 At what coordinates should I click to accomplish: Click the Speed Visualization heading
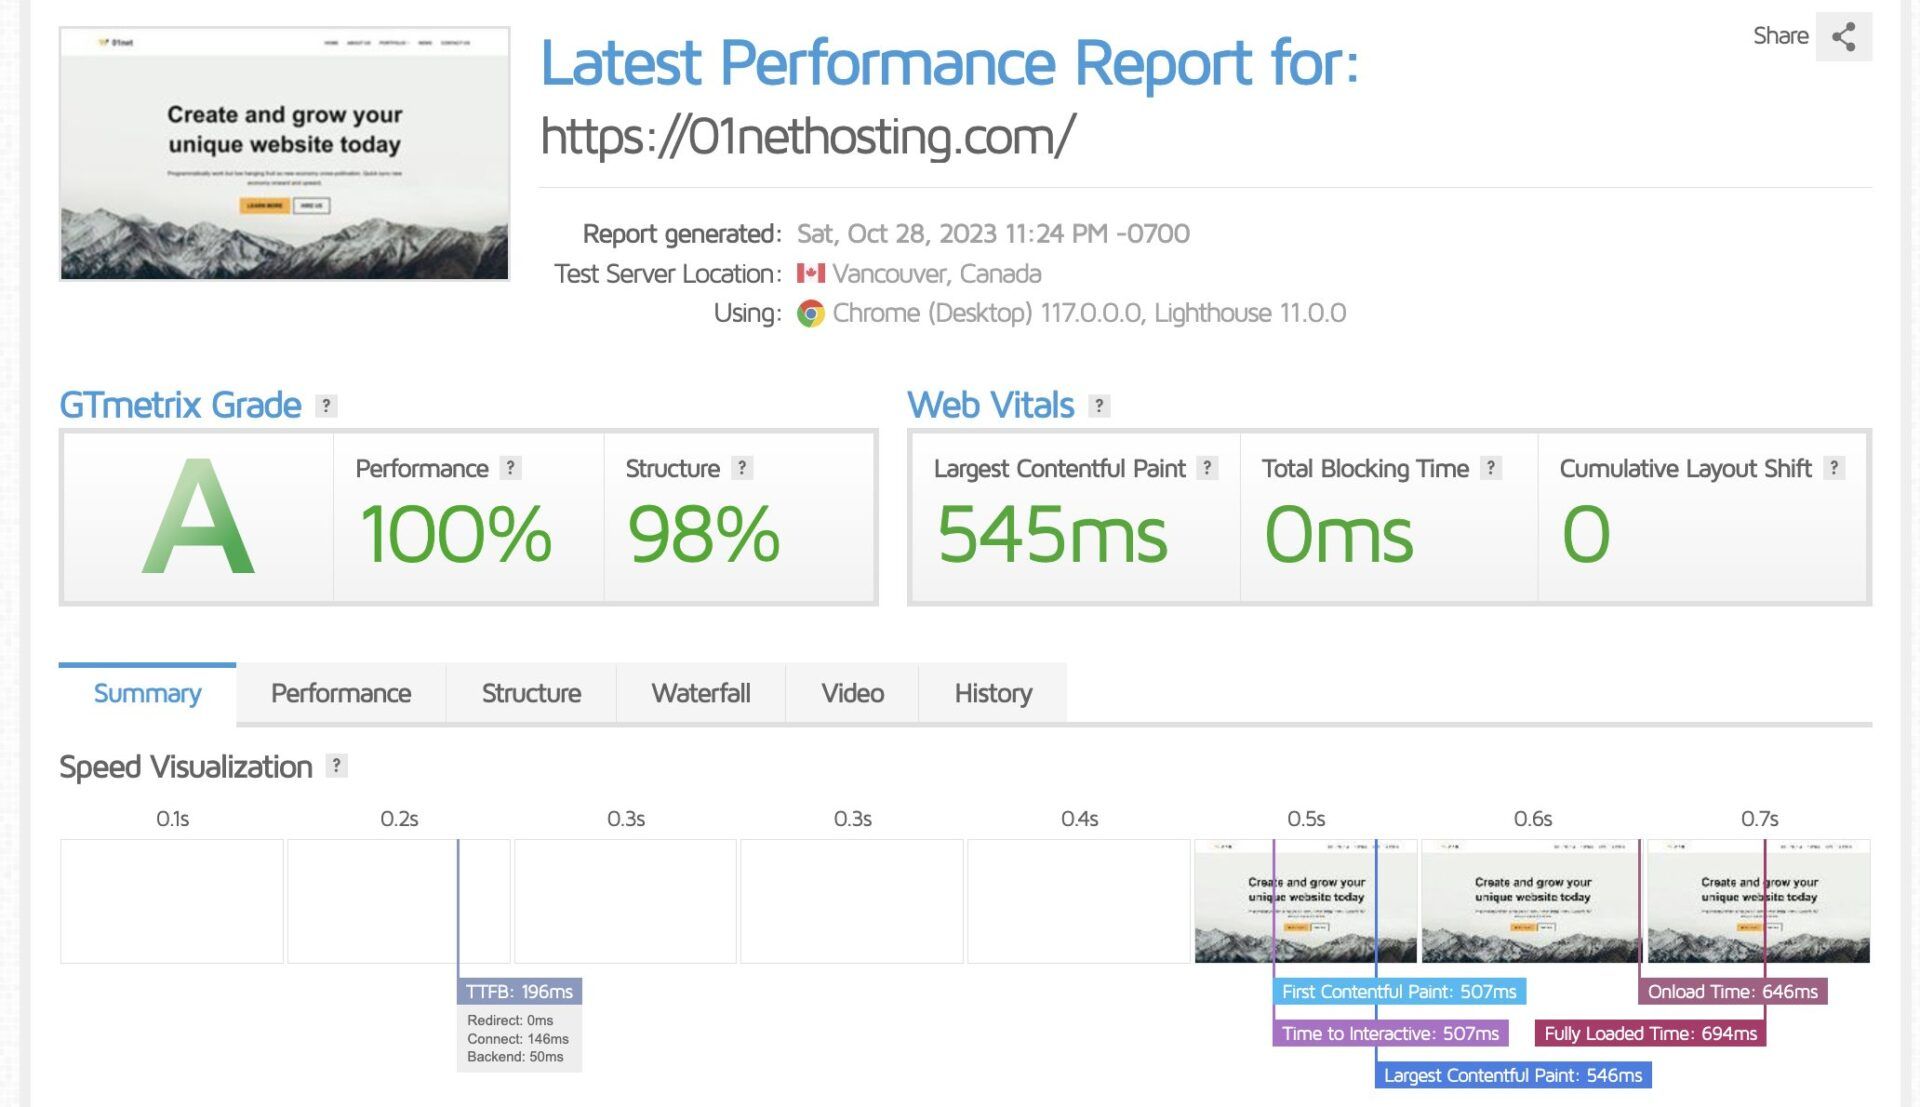pos(186,767)
